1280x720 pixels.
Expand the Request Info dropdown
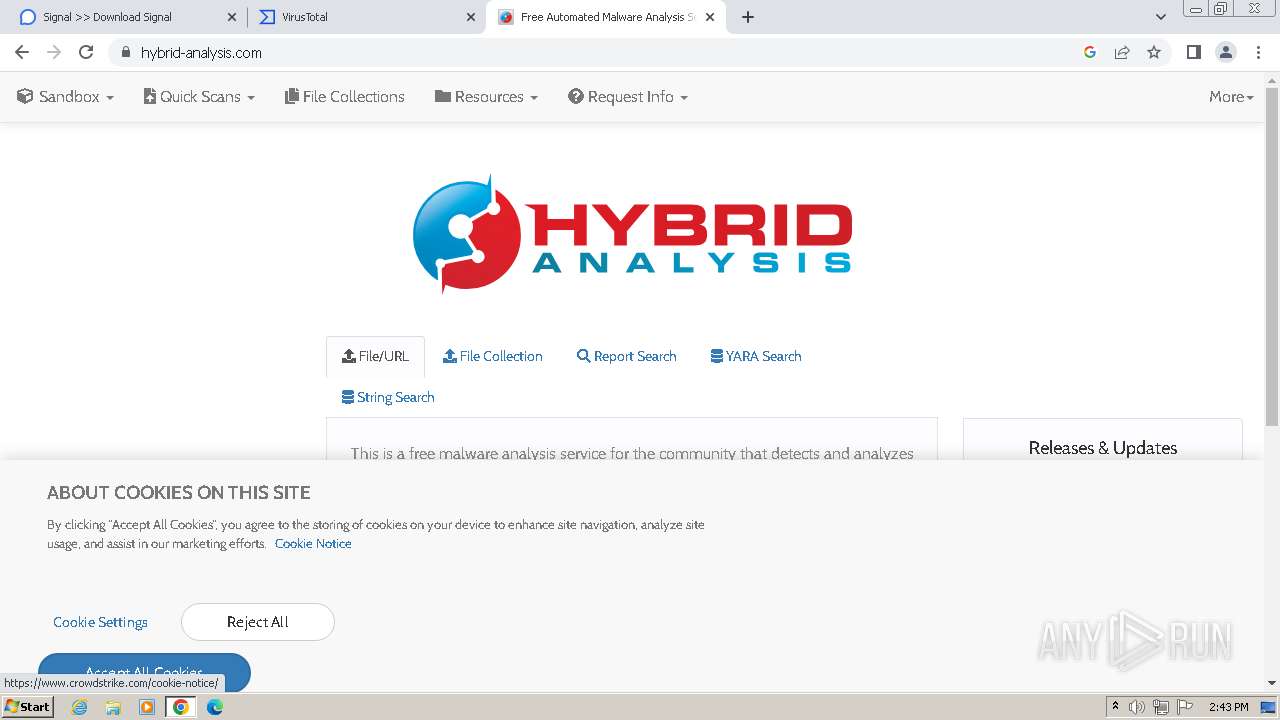pyautogui.click(x=628, y=97)
